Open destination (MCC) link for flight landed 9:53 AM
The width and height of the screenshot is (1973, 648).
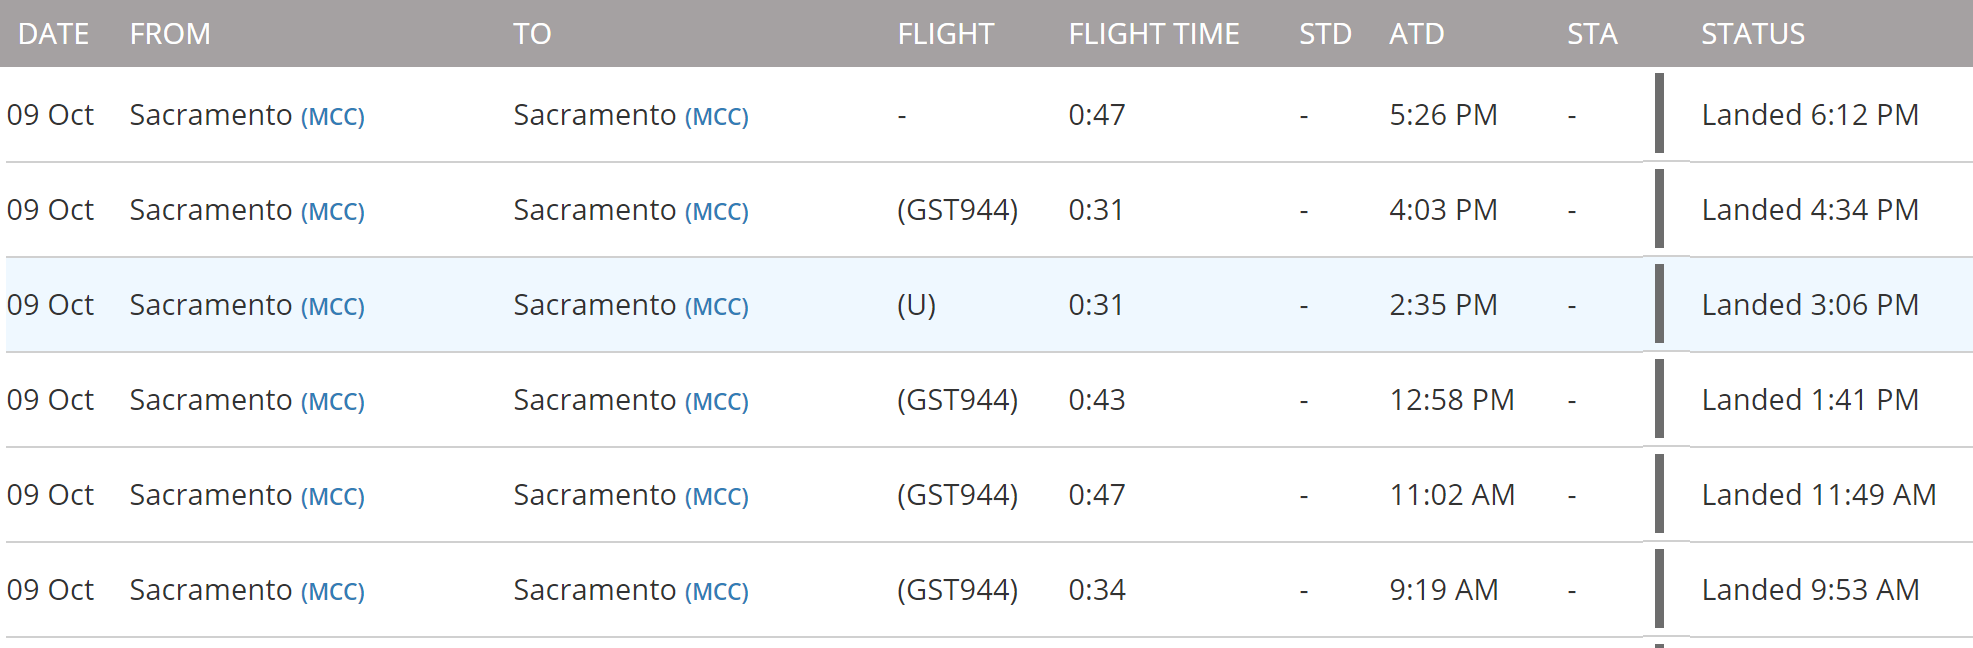tap(717, 592)
